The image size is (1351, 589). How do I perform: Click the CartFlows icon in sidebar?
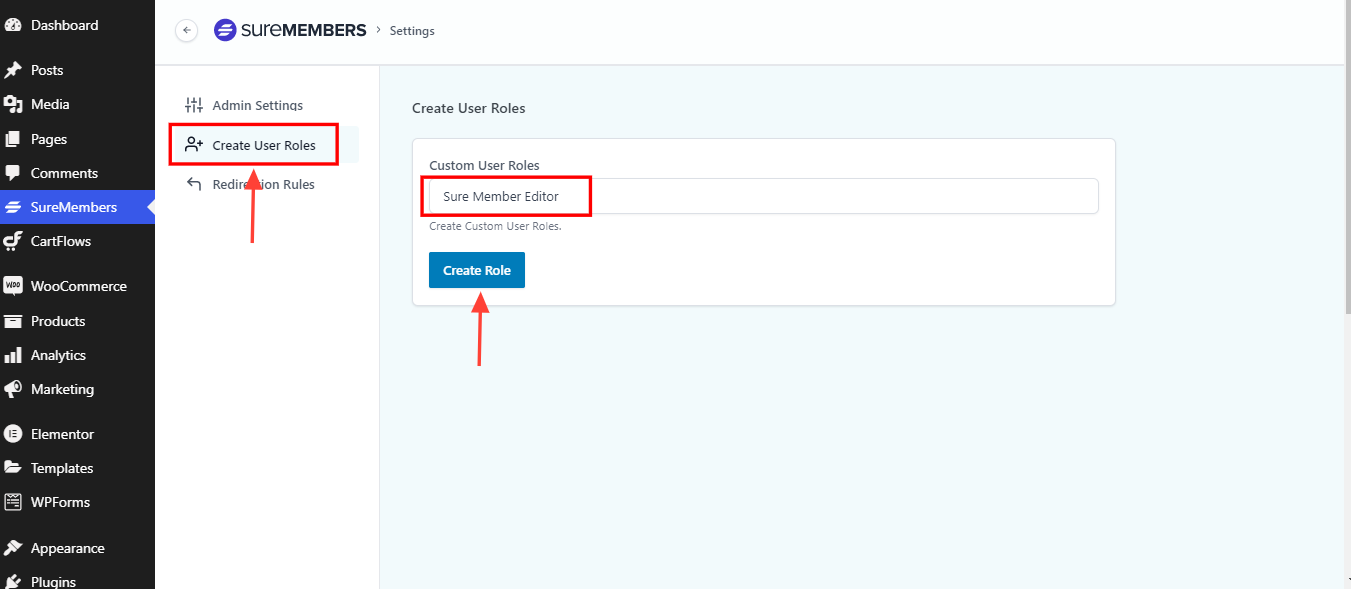(x=13, y=241)
